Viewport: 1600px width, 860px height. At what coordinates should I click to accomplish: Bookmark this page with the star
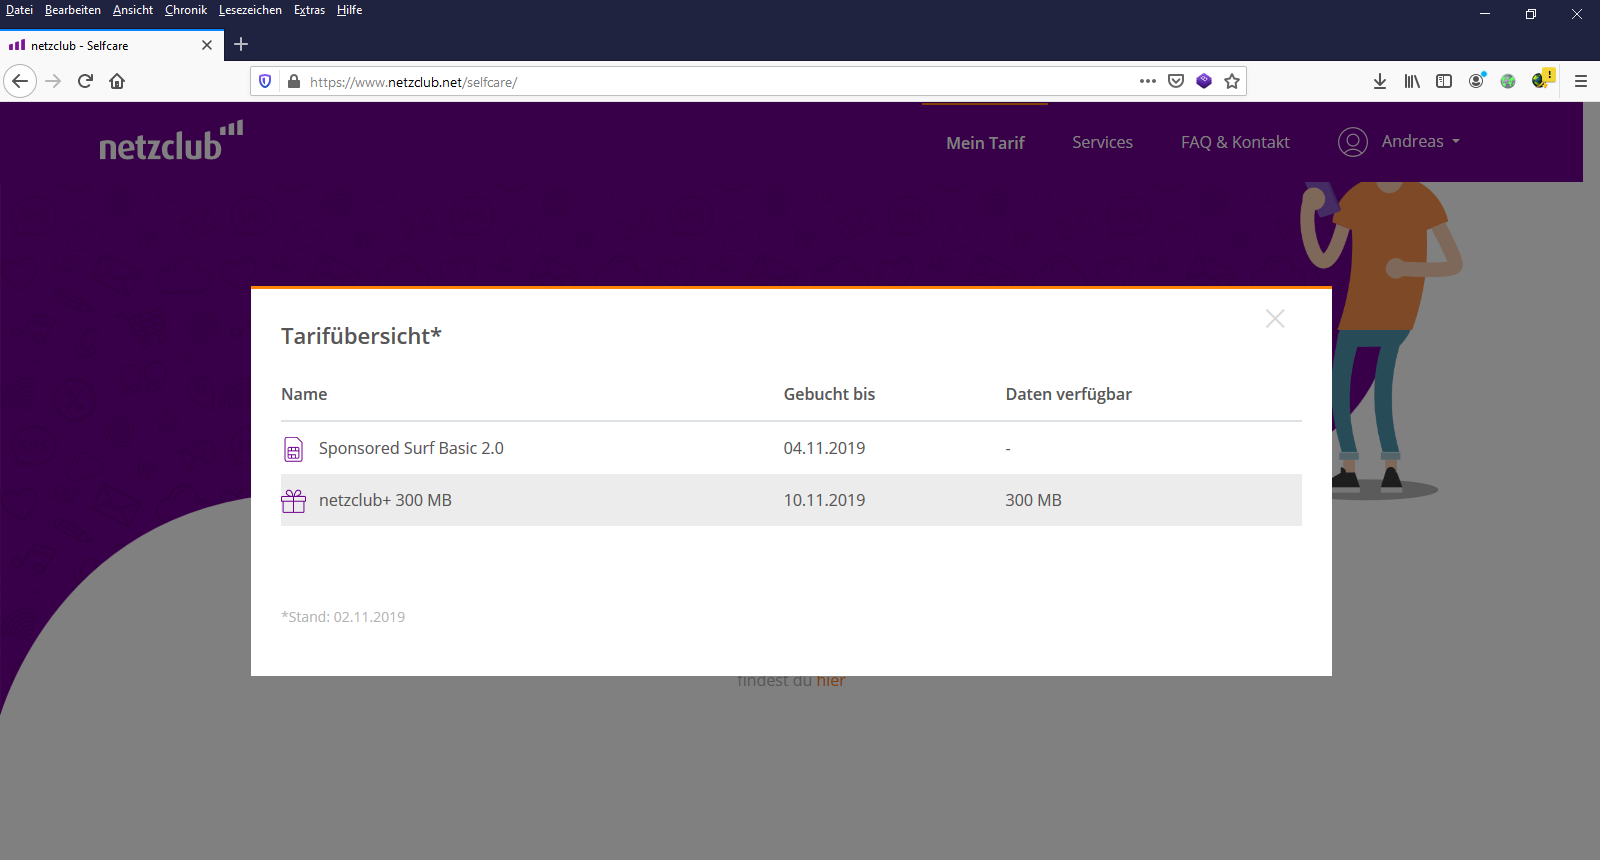pyautogui.click(x=1232, y=81)
